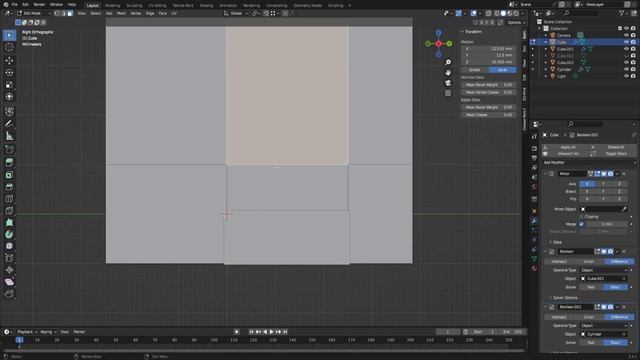Select the Spin tool
The height and width of the screenshot is (360, 640).
pos(9,234)
